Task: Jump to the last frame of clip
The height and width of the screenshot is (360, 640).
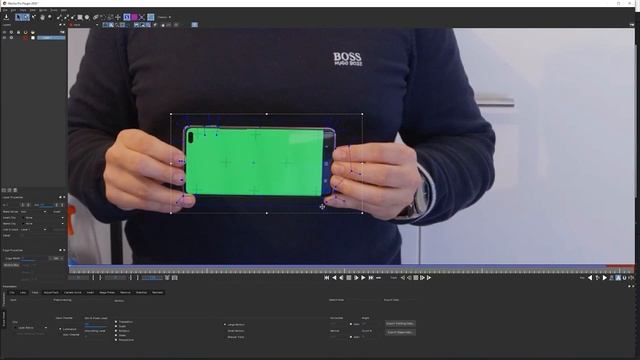Action: pyautogui.click(x=371, y=278)
